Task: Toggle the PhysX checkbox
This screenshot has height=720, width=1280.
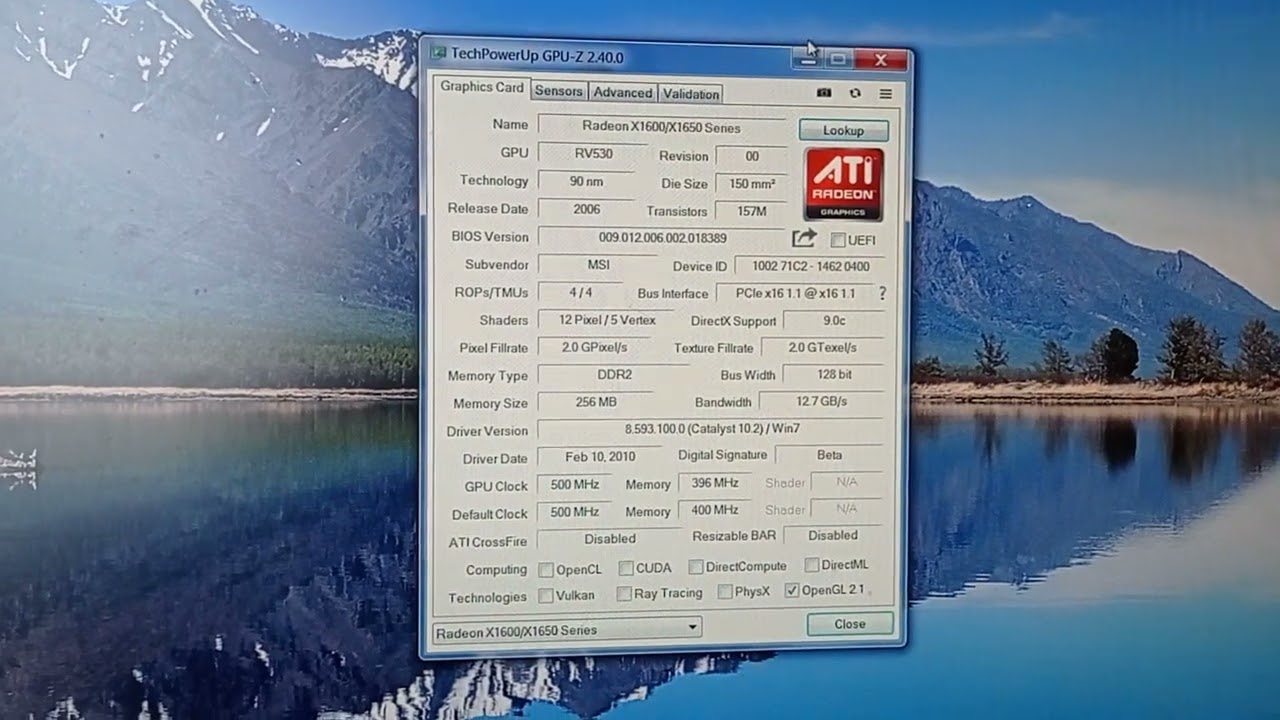Action: tap(725, 592)
